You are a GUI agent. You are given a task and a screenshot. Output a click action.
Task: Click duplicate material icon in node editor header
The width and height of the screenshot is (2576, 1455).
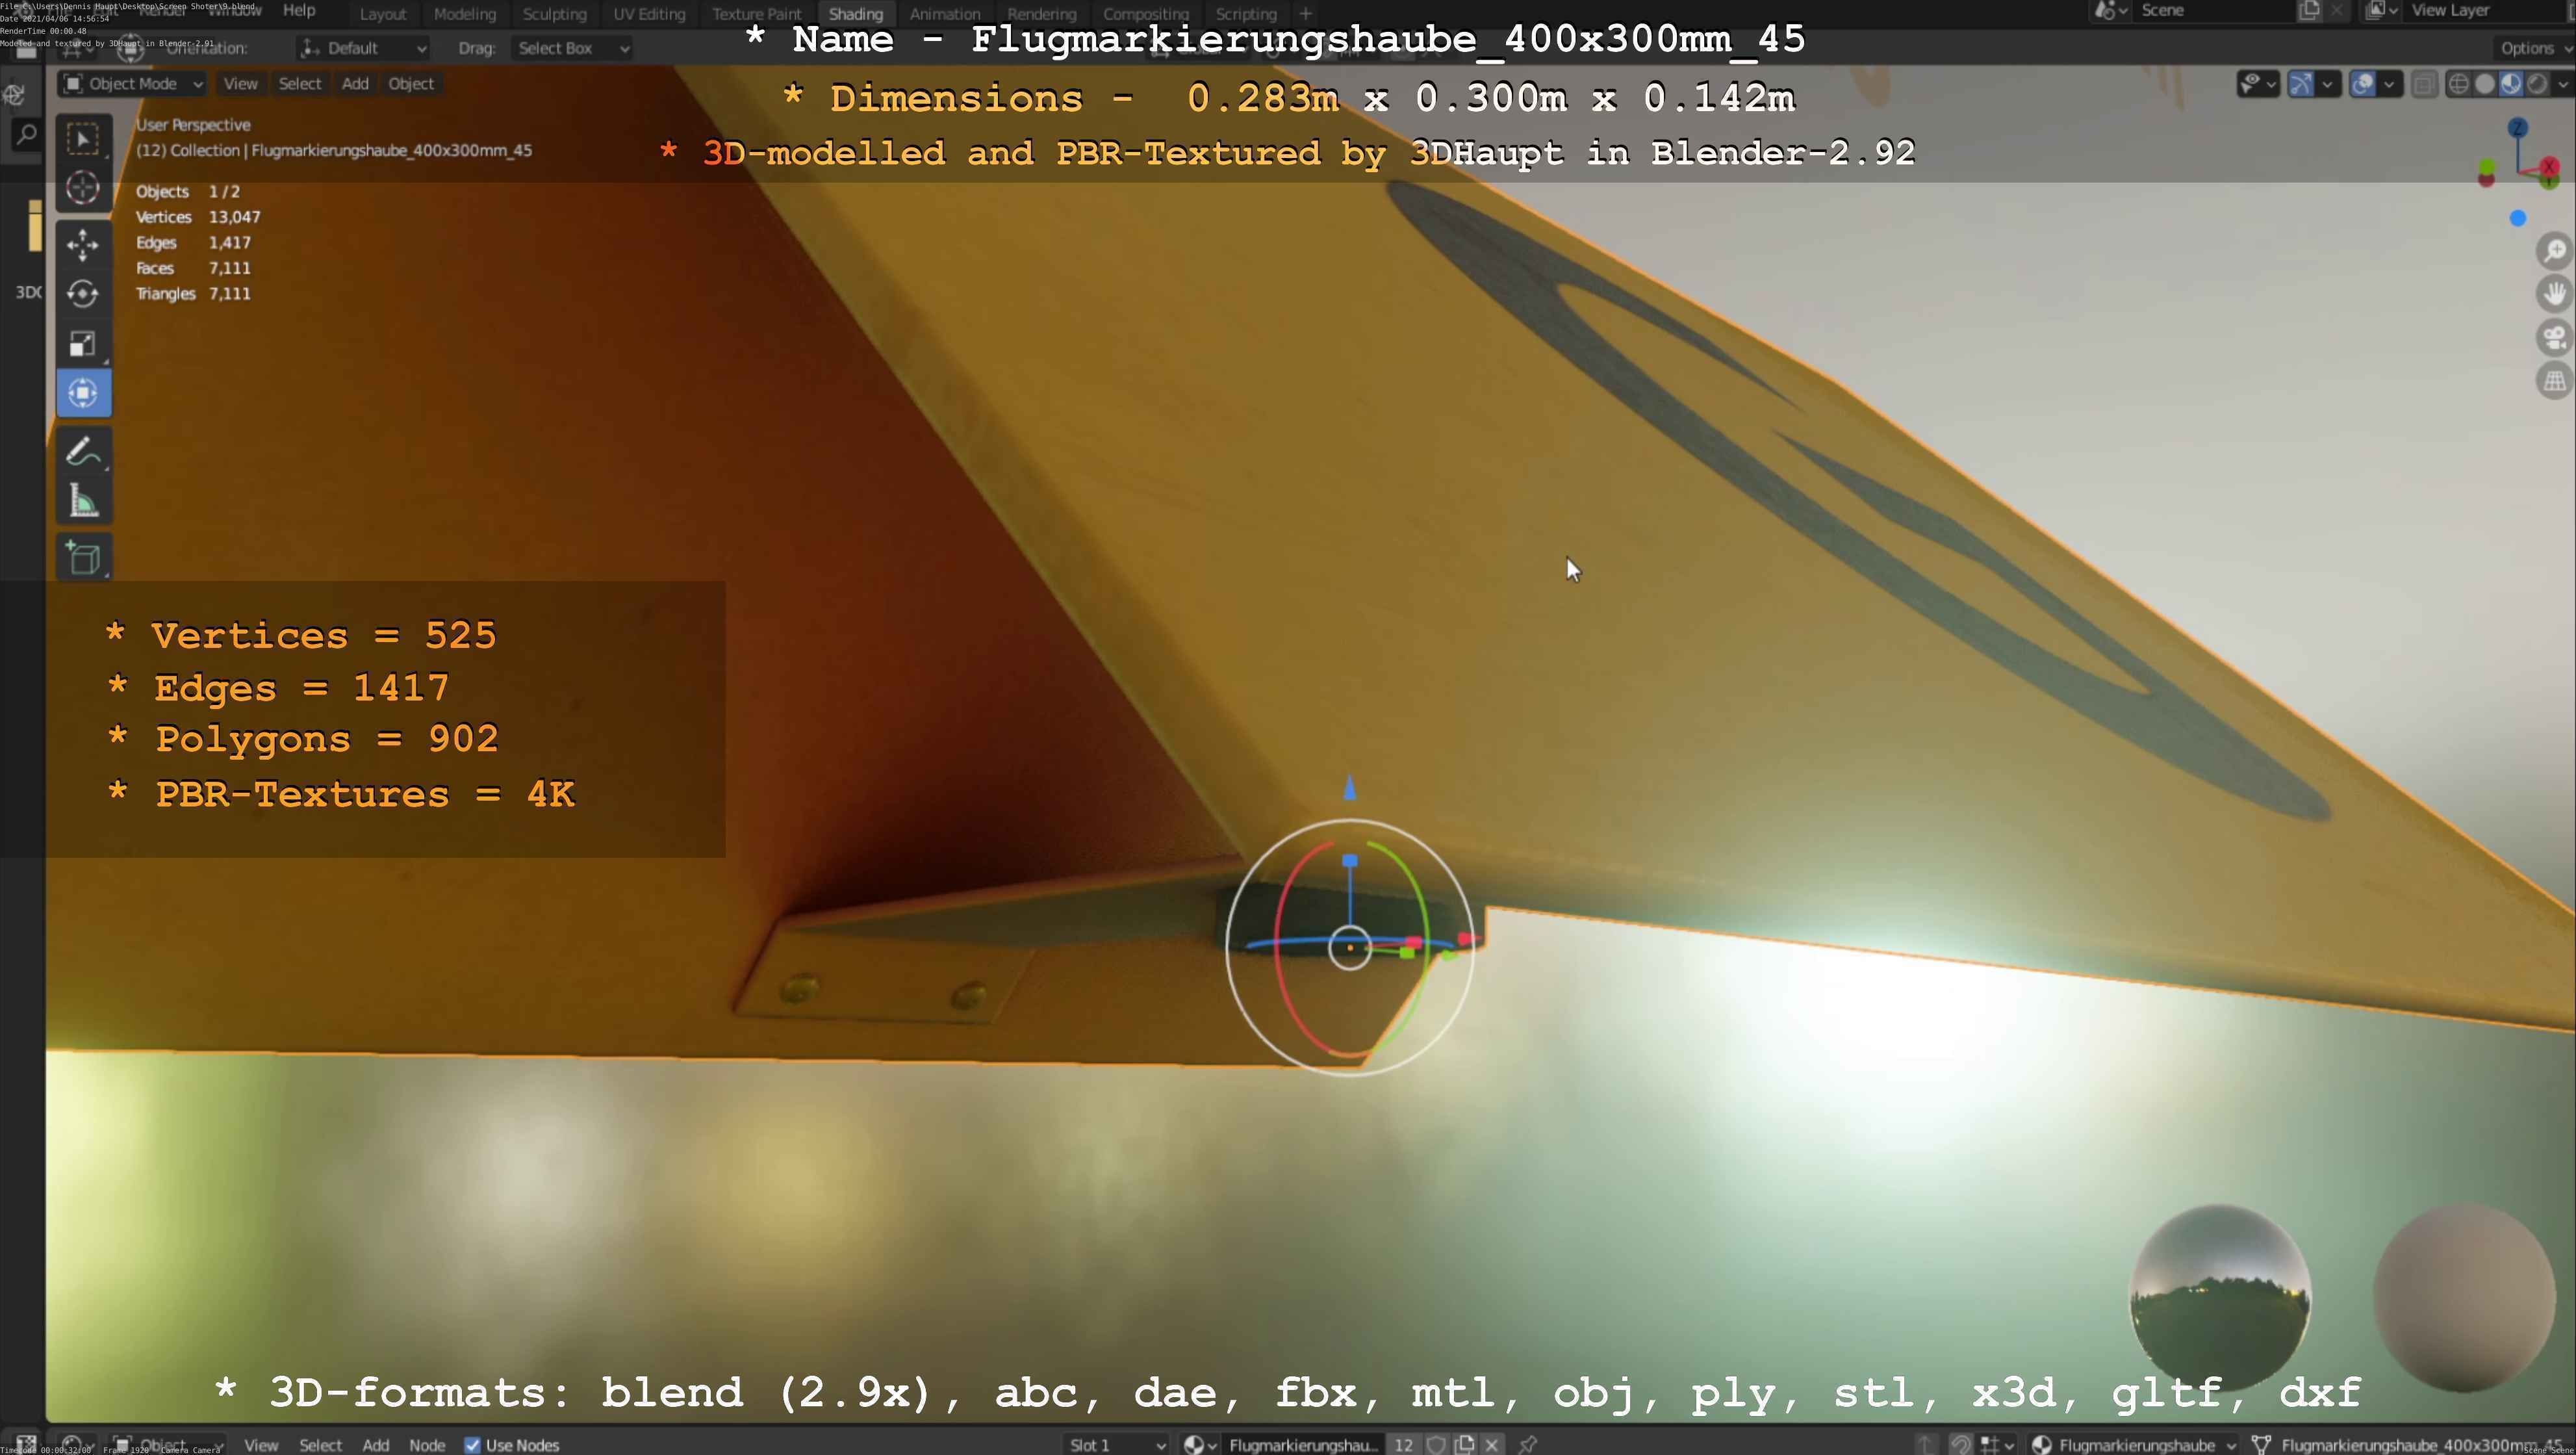(x=1465, y=1444)
